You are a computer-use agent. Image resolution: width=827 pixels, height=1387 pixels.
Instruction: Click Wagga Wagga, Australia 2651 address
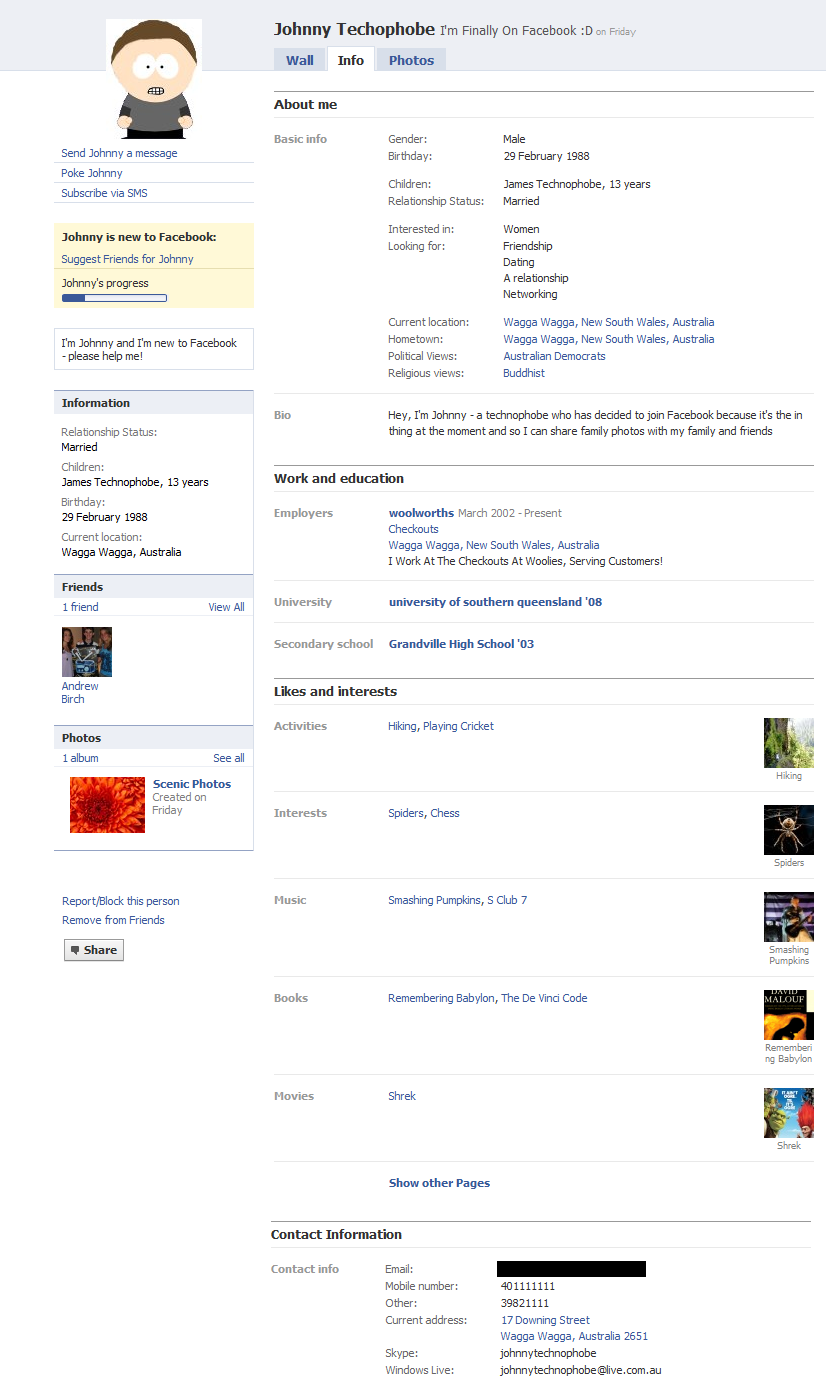coord(575,1336)
